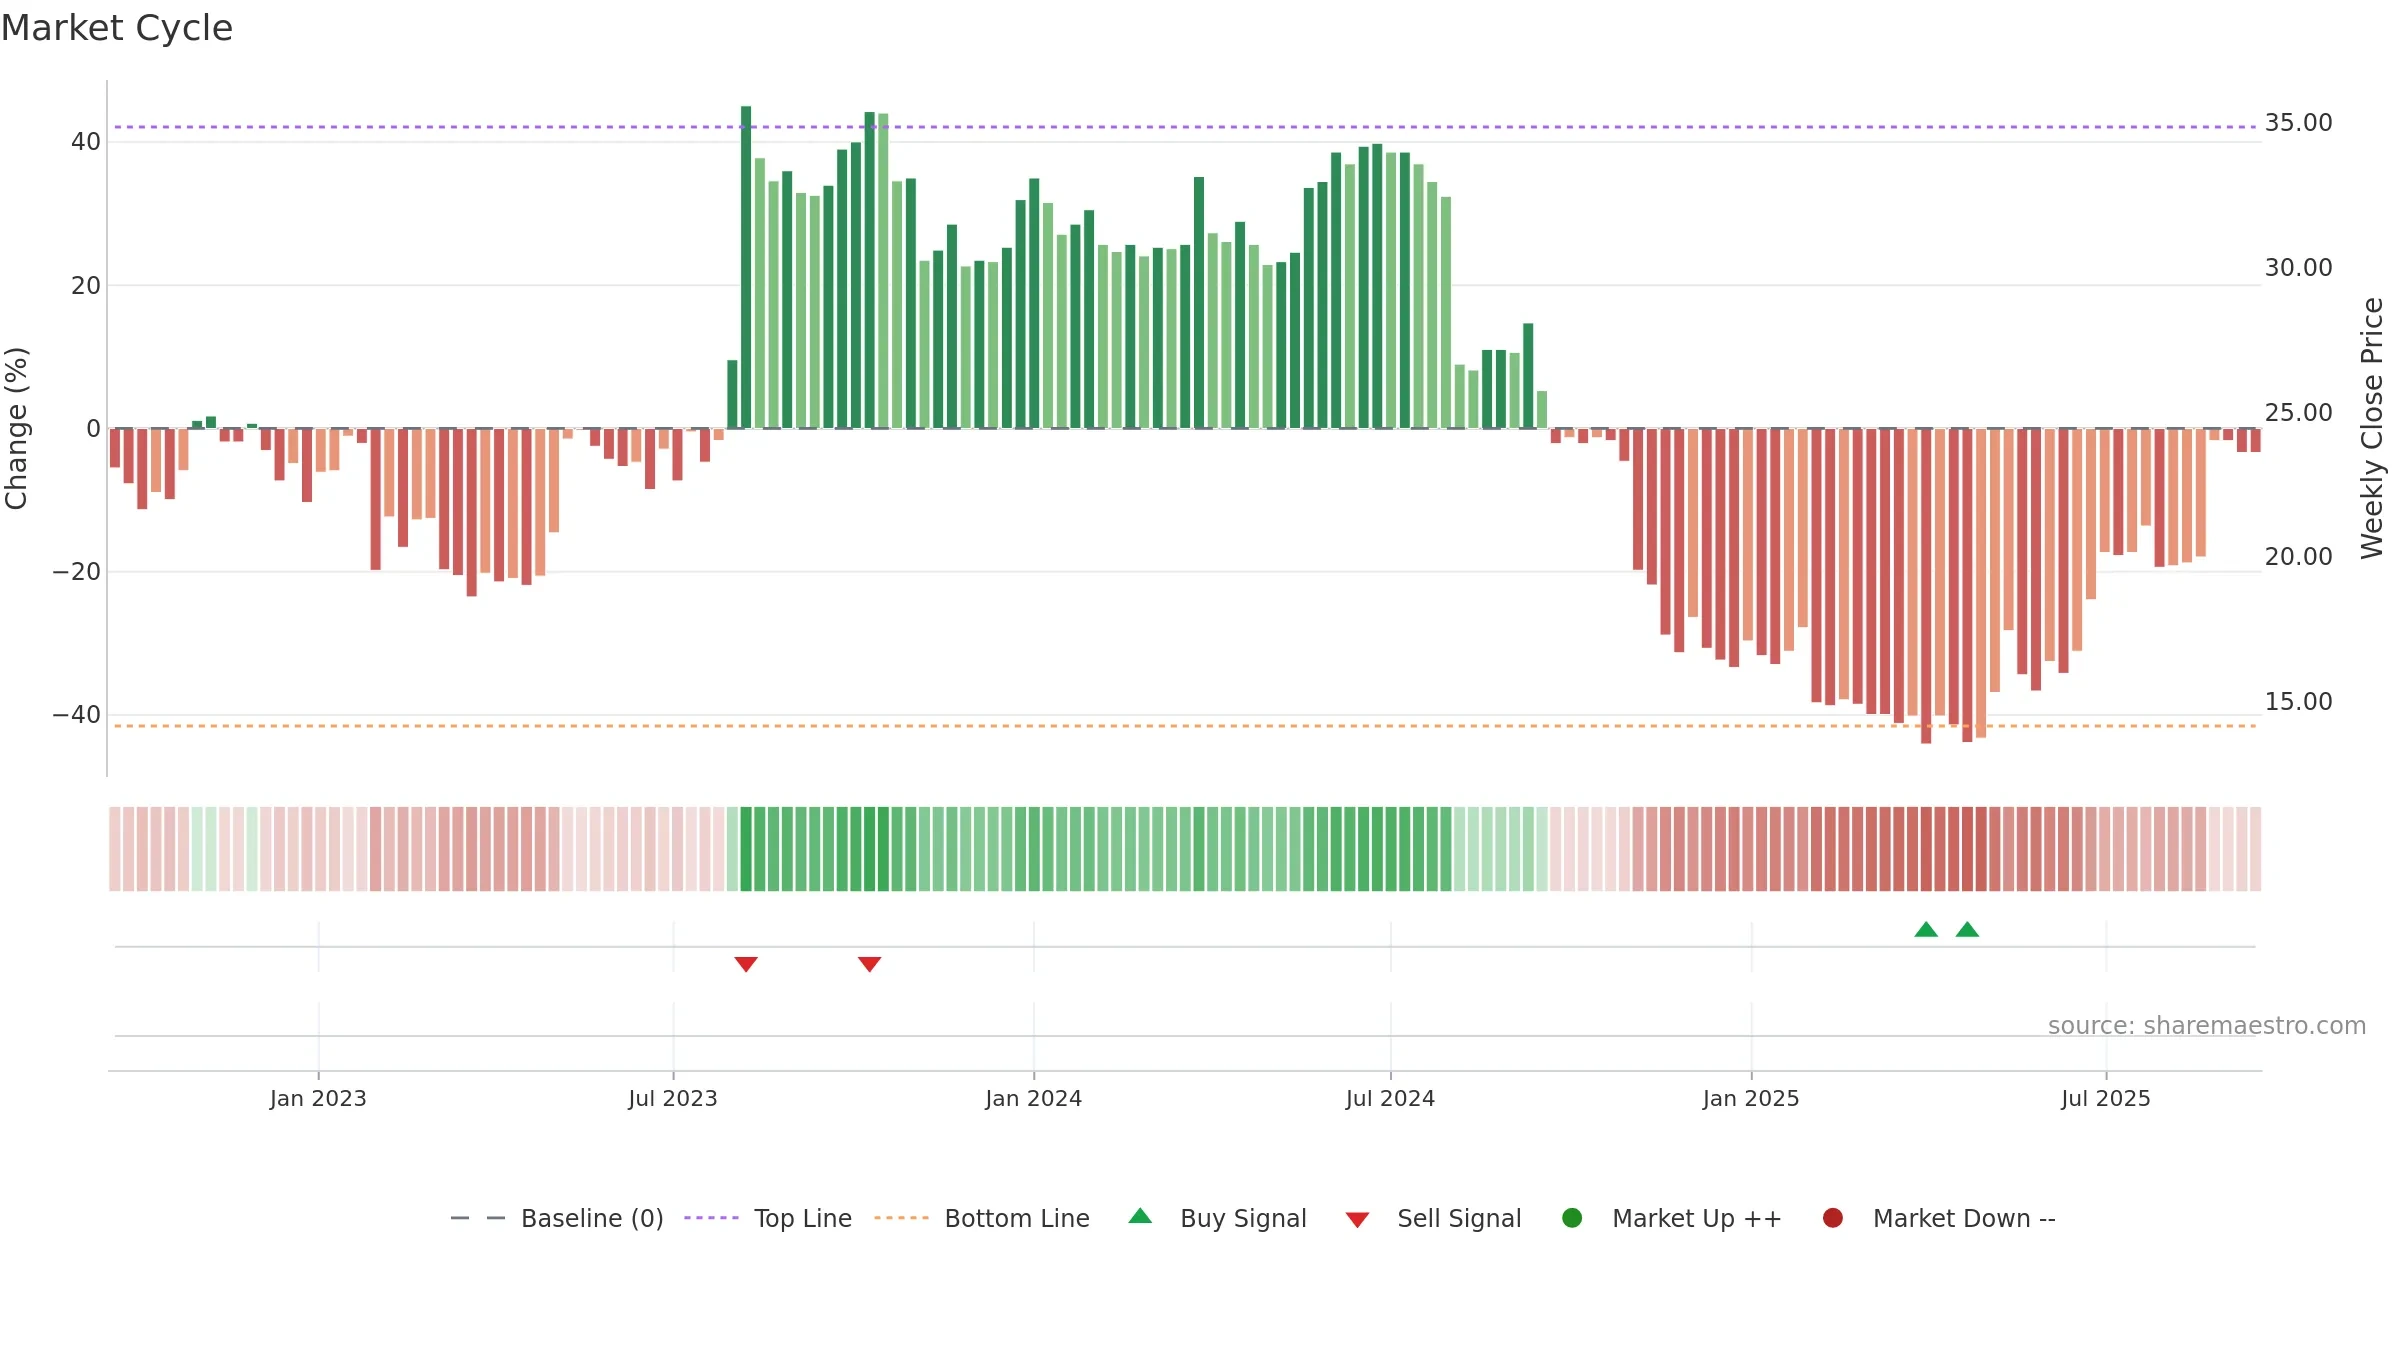Toggle the Baseline (0) legend entry
This screenshot has height=1350, width=2400.
click(557, 1218)
